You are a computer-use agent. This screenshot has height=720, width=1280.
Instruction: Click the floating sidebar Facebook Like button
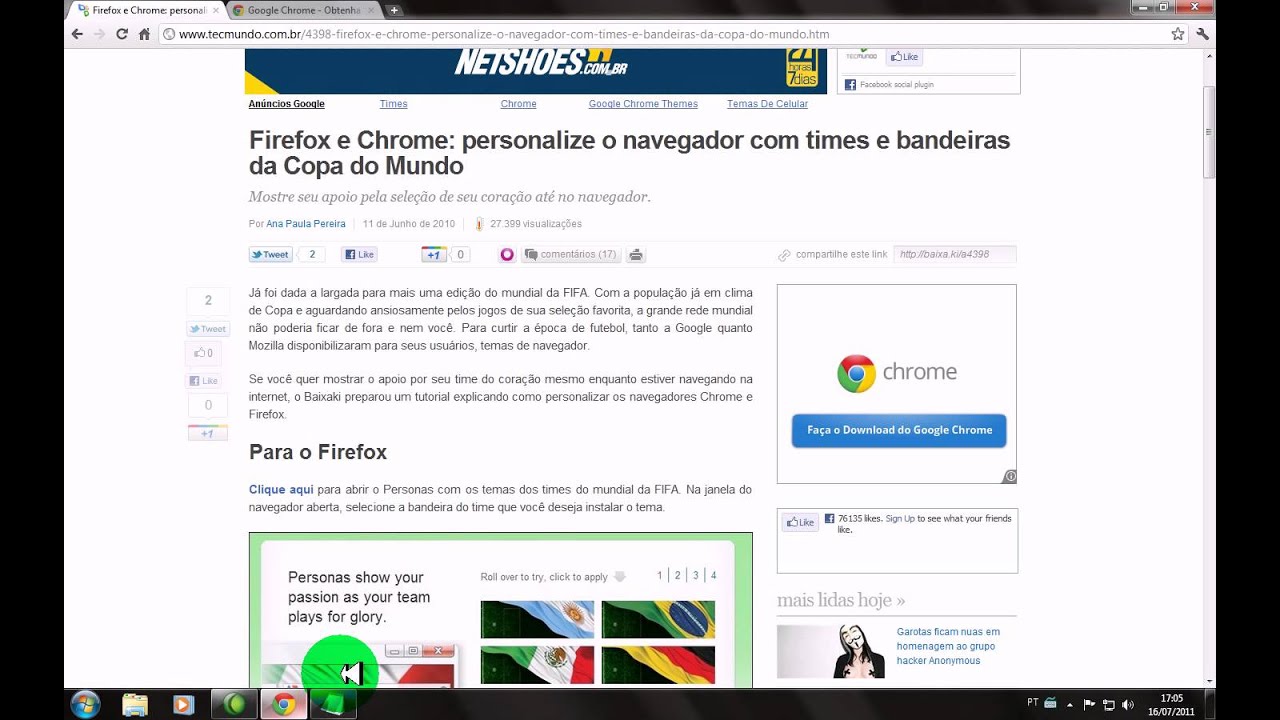[x=204, y=381]
